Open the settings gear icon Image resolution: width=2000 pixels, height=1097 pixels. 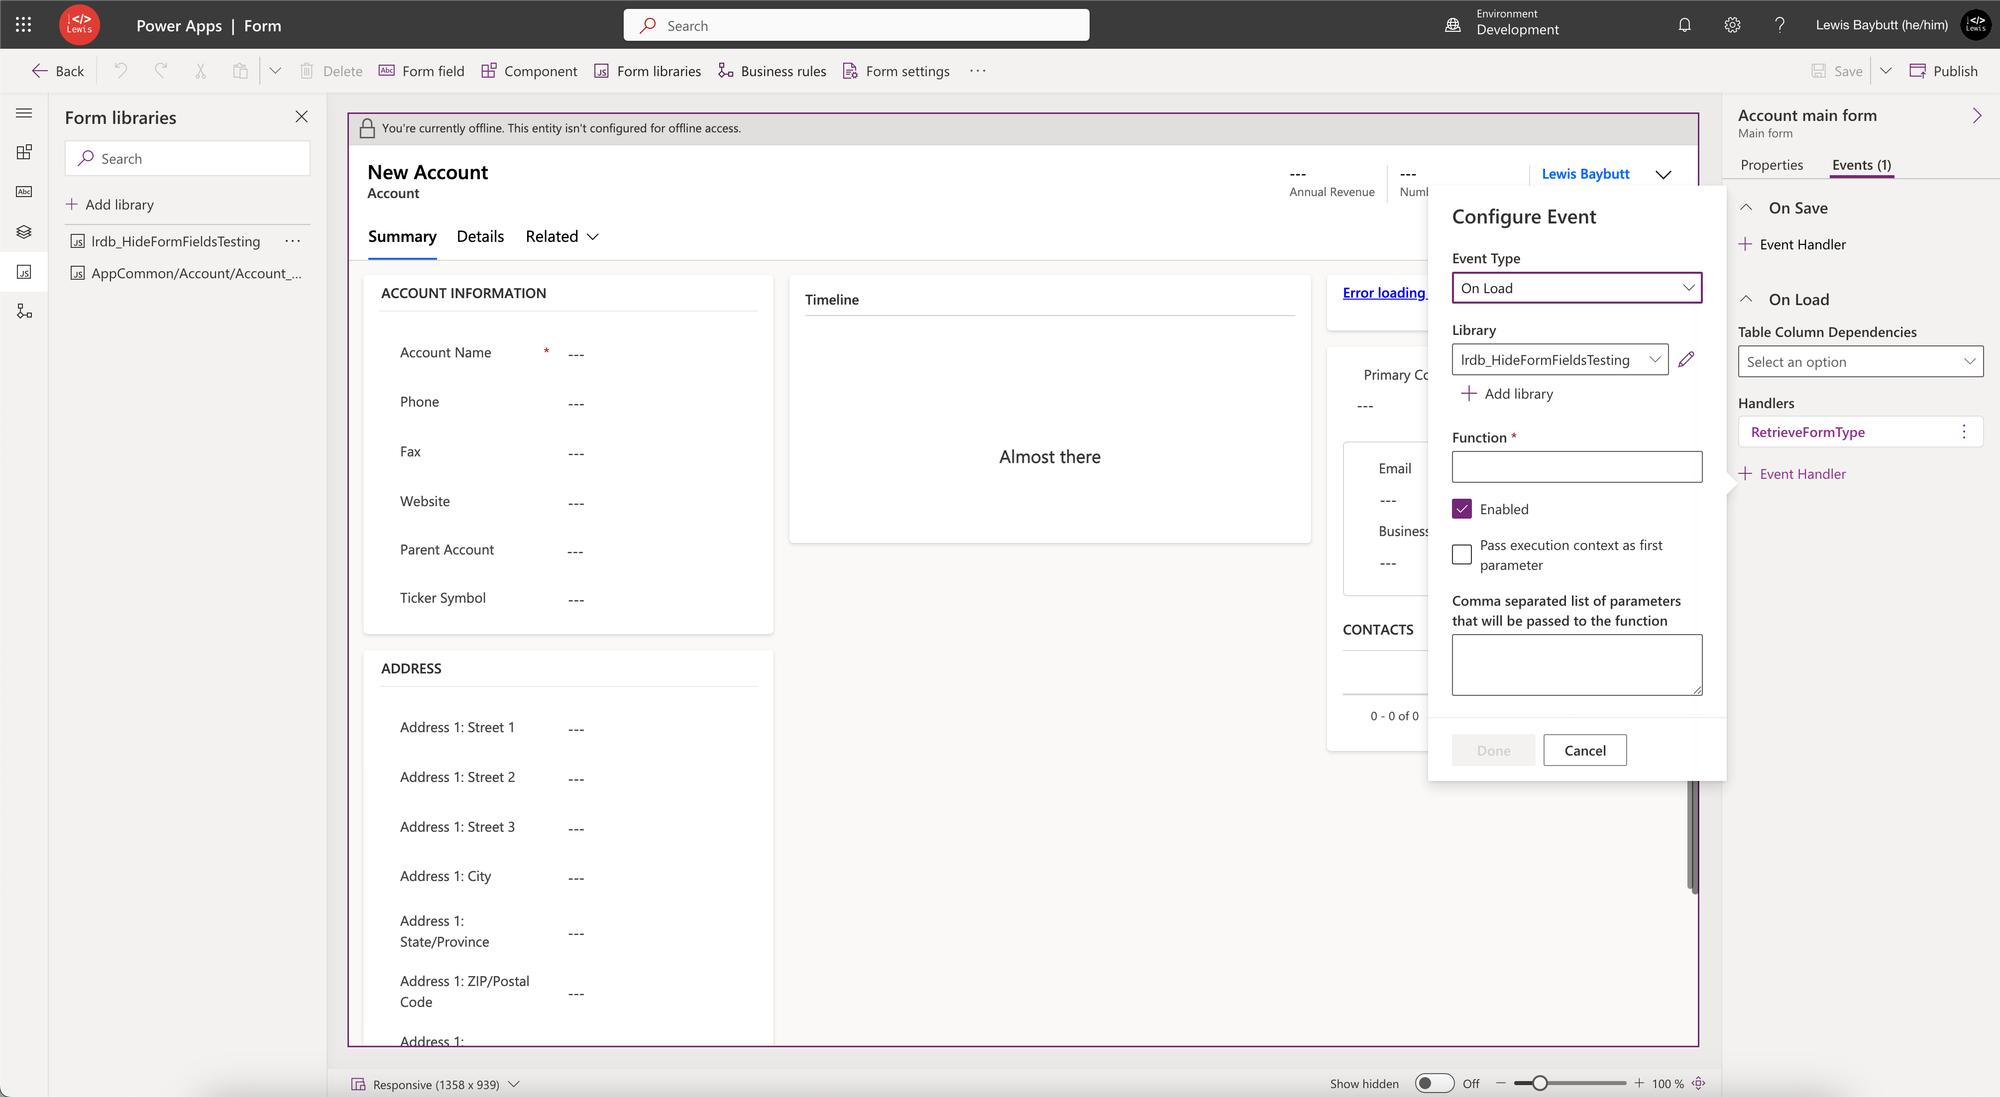pos(1732,25)
